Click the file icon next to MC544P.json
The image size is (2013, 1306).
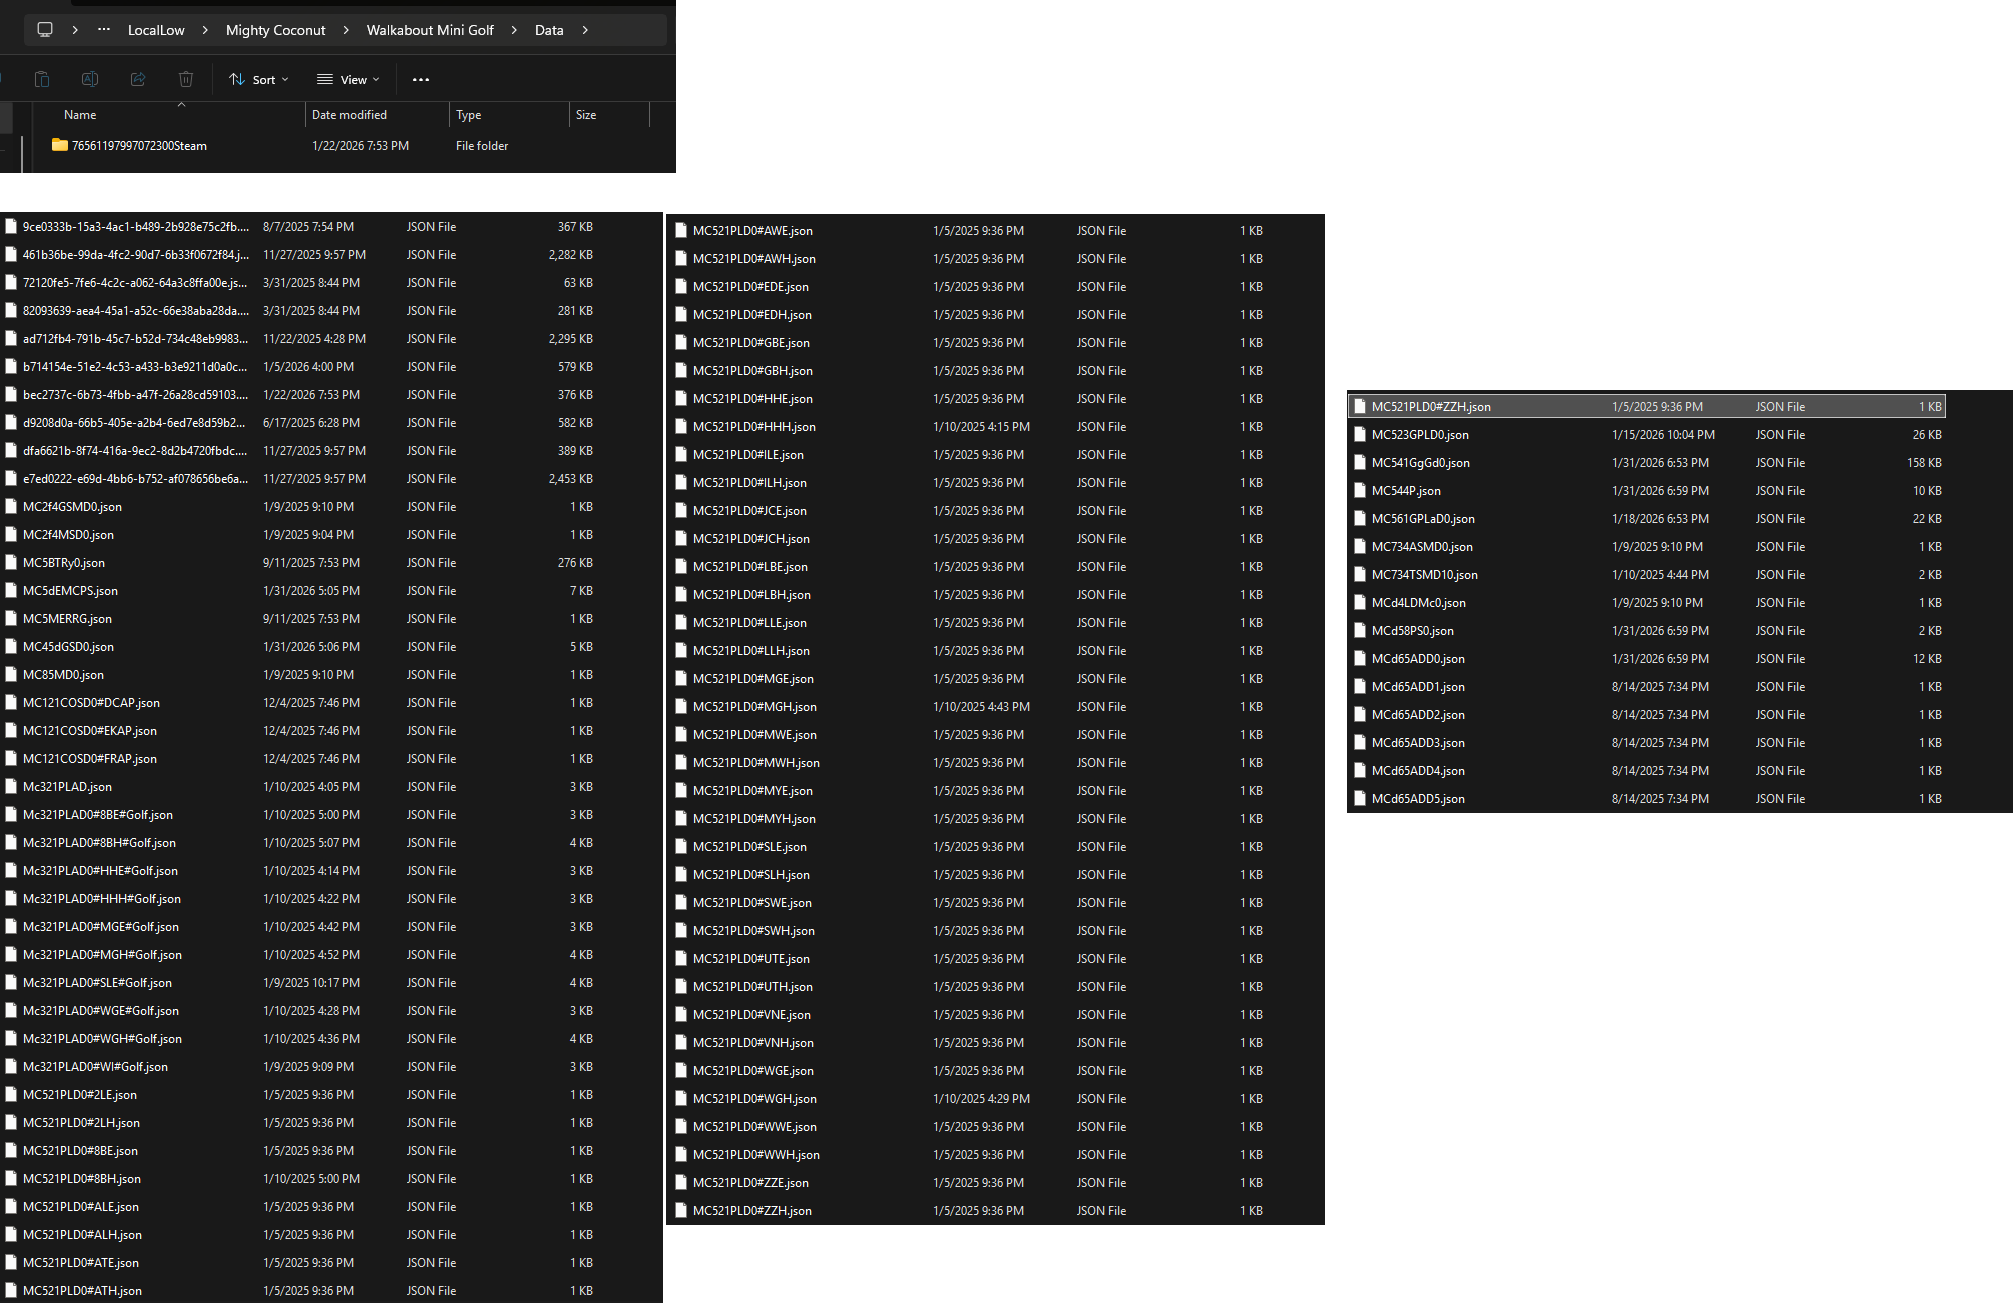pyautogui.click(x=1360, y=491)
